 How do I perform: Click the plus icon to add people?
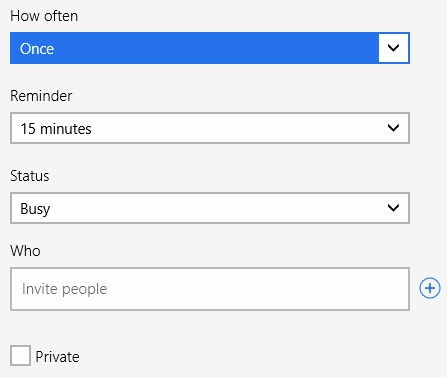coord(430,288)
